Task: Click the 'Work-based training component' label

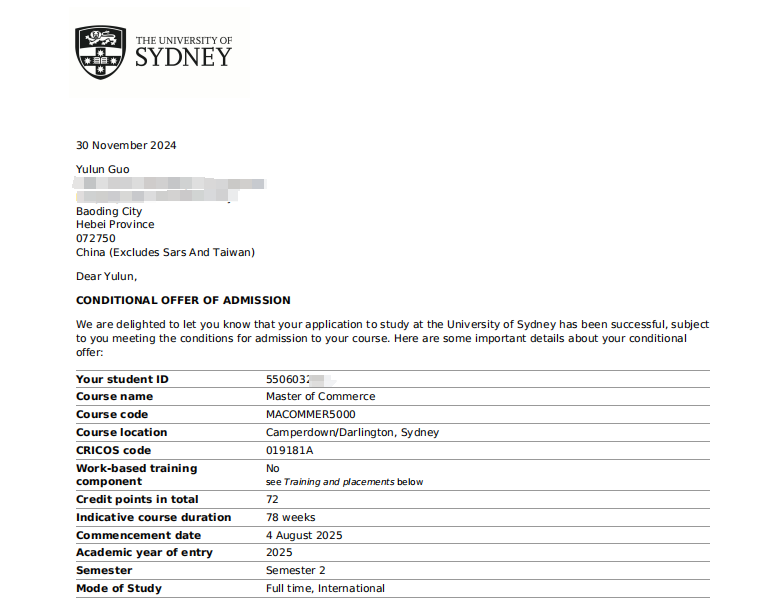Action: [136, 474]
